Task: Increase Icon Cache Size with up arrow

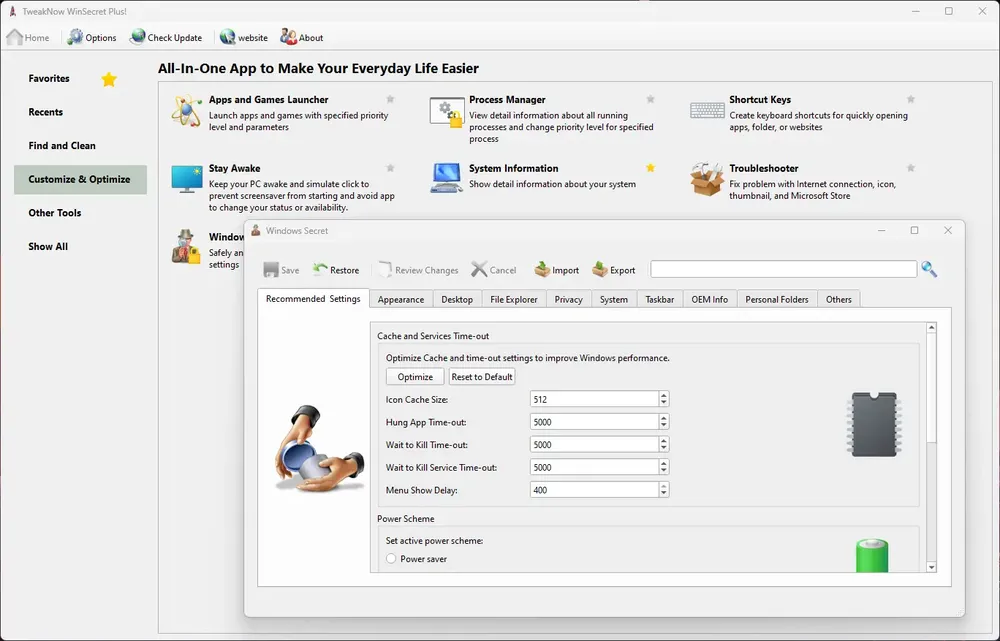Action: 664,395
